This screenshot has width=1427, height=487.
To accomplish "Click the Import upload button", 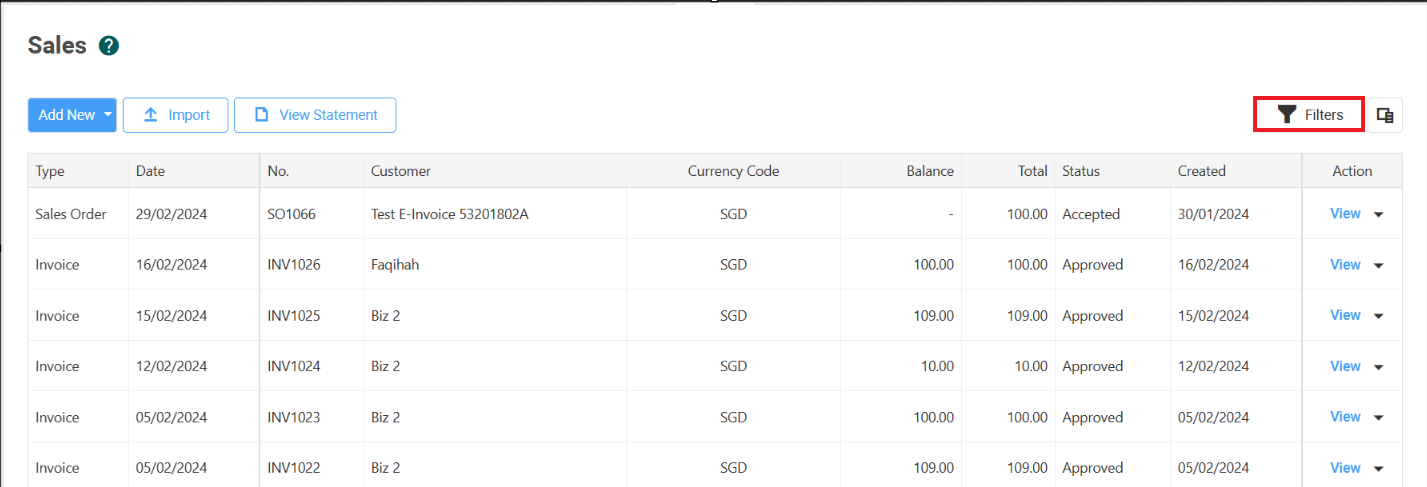I will coord(176,115).
